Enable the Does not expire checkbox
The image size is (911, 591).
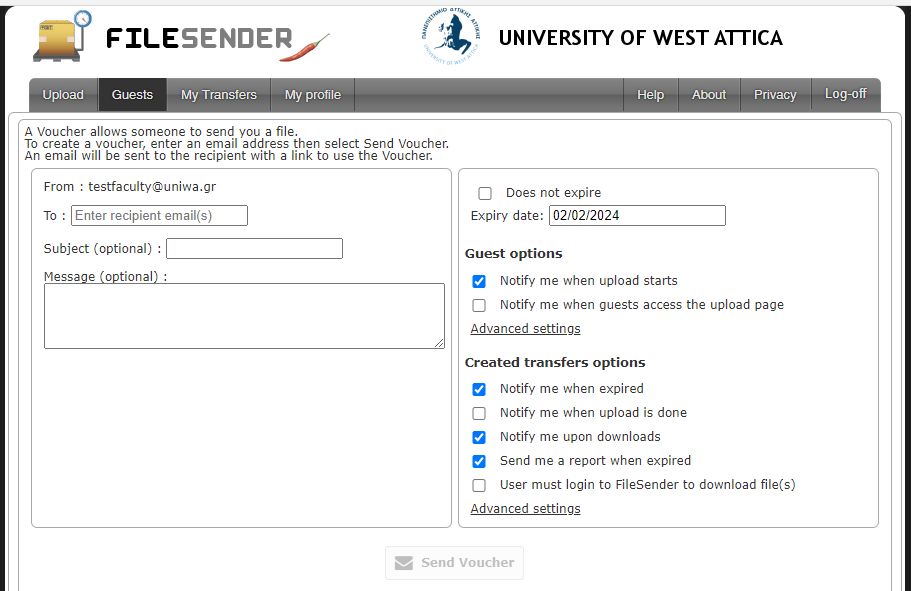pos(485,193)
